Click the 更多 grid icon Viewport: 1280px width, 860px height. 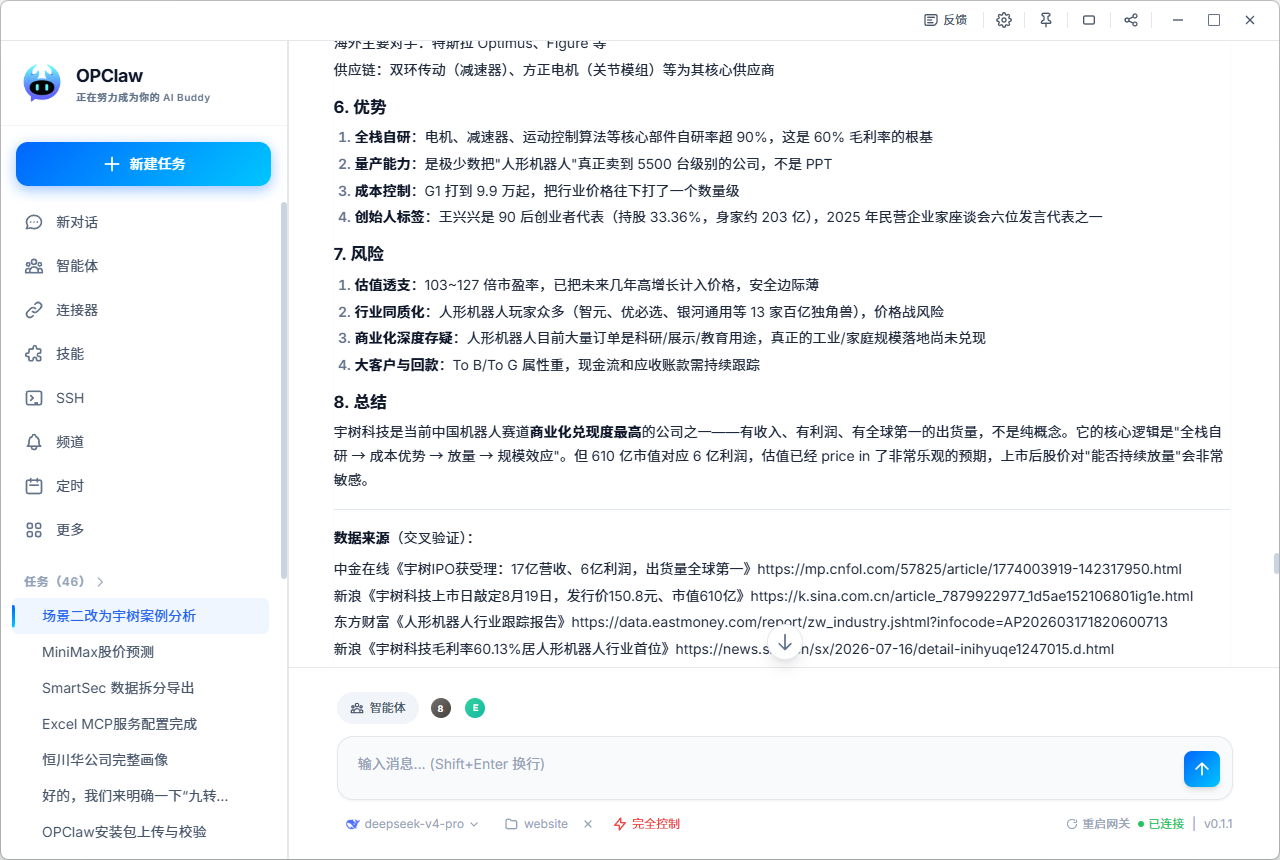tap(34, 530)
